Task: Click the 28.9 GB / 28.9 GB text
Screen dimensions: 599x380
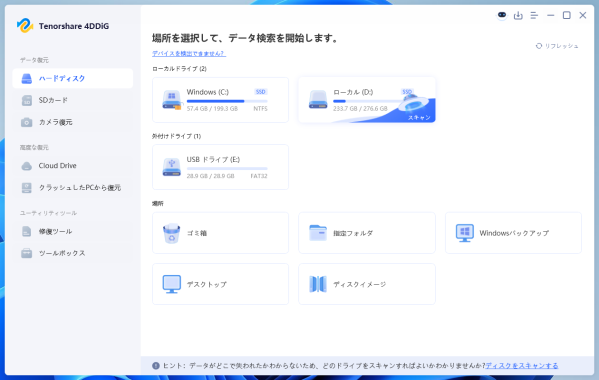Action: click(x=210, y=176)
